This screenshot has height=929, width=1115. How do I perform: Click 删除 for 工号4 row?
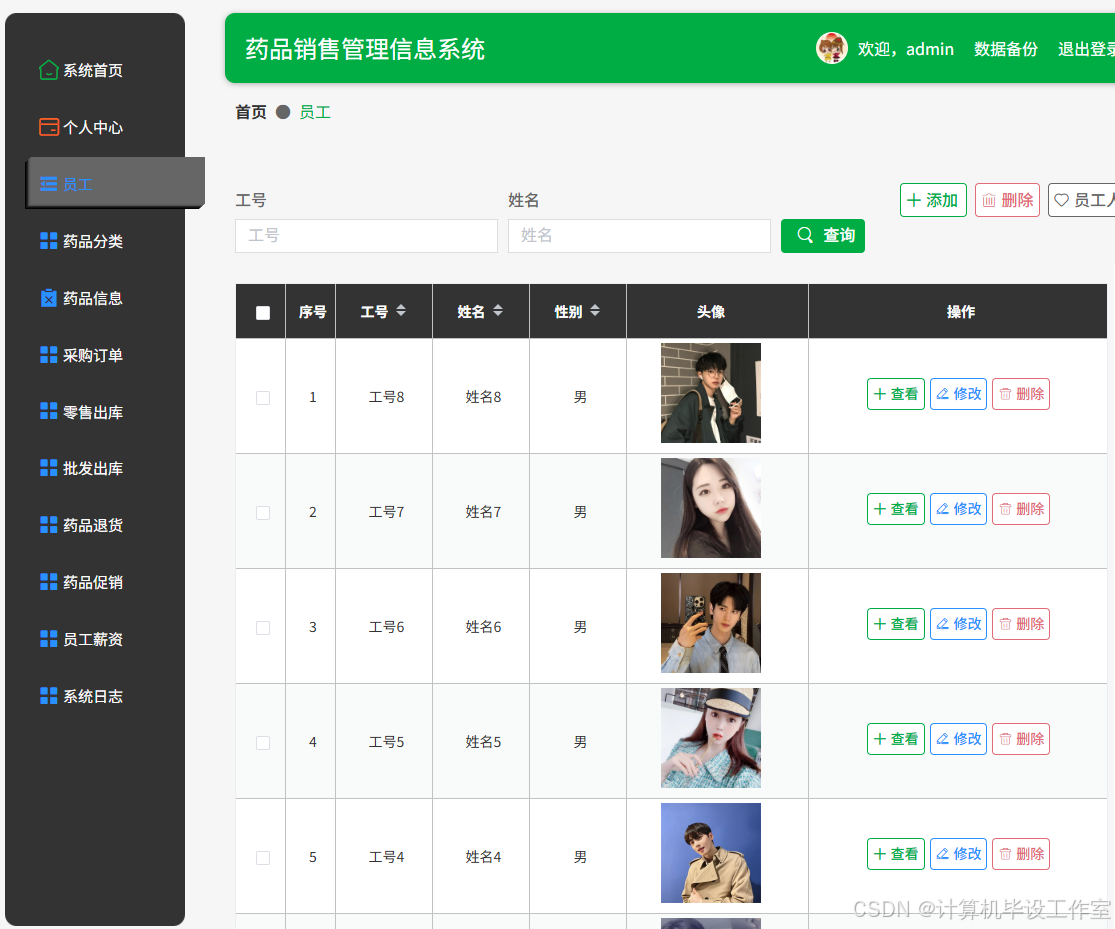(x=1021, y=854)
